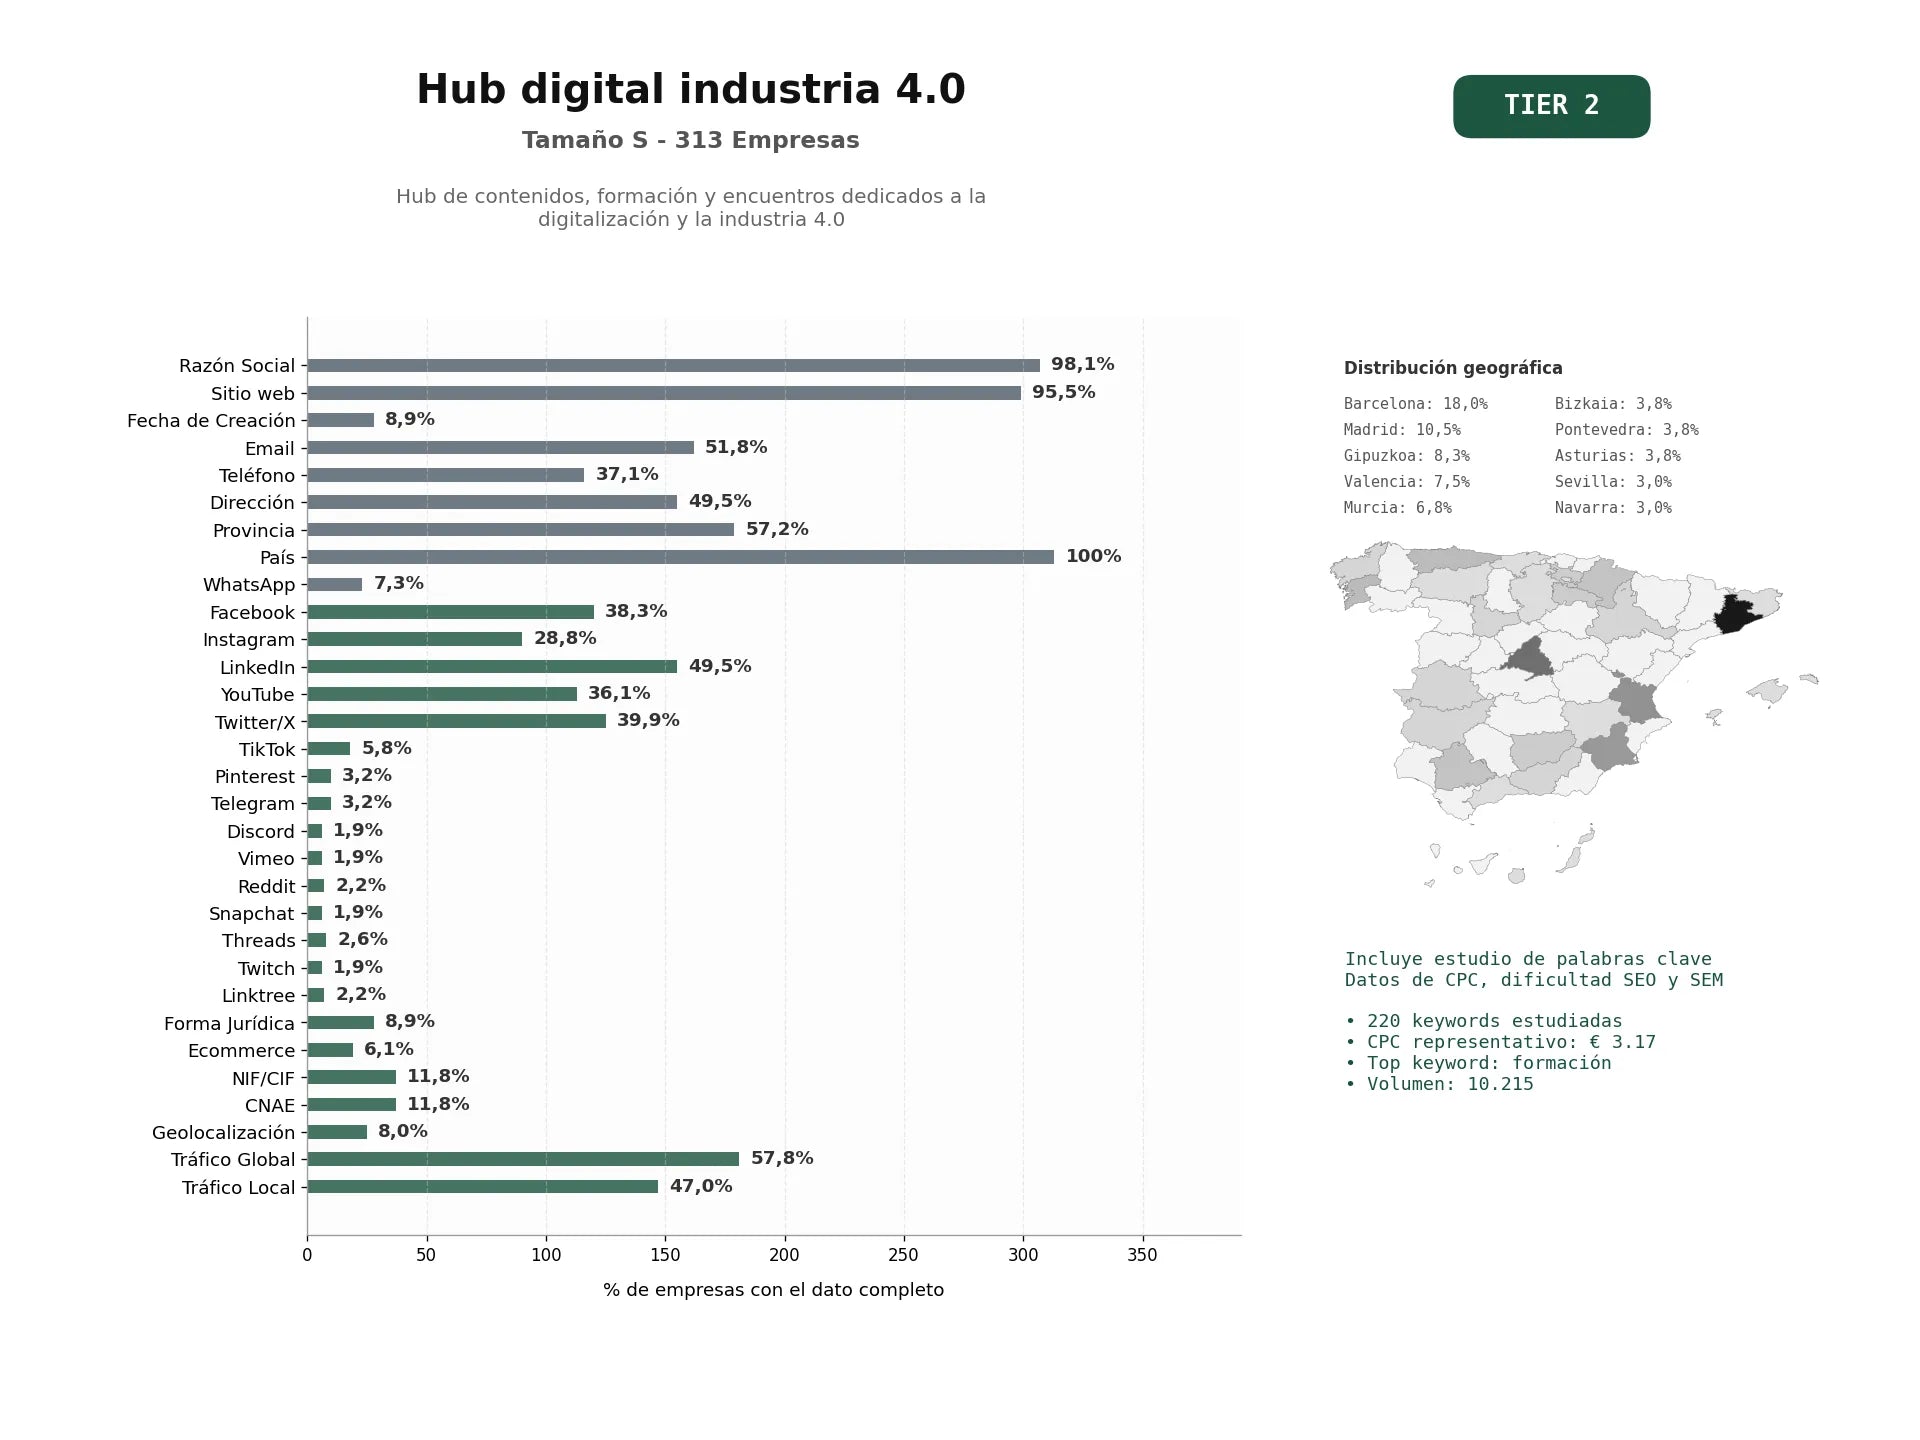Click the '220 keywords estudiadas' bullet
The height and width of the screenshot is (1440, 1920).
(x=1484, y=1021)
